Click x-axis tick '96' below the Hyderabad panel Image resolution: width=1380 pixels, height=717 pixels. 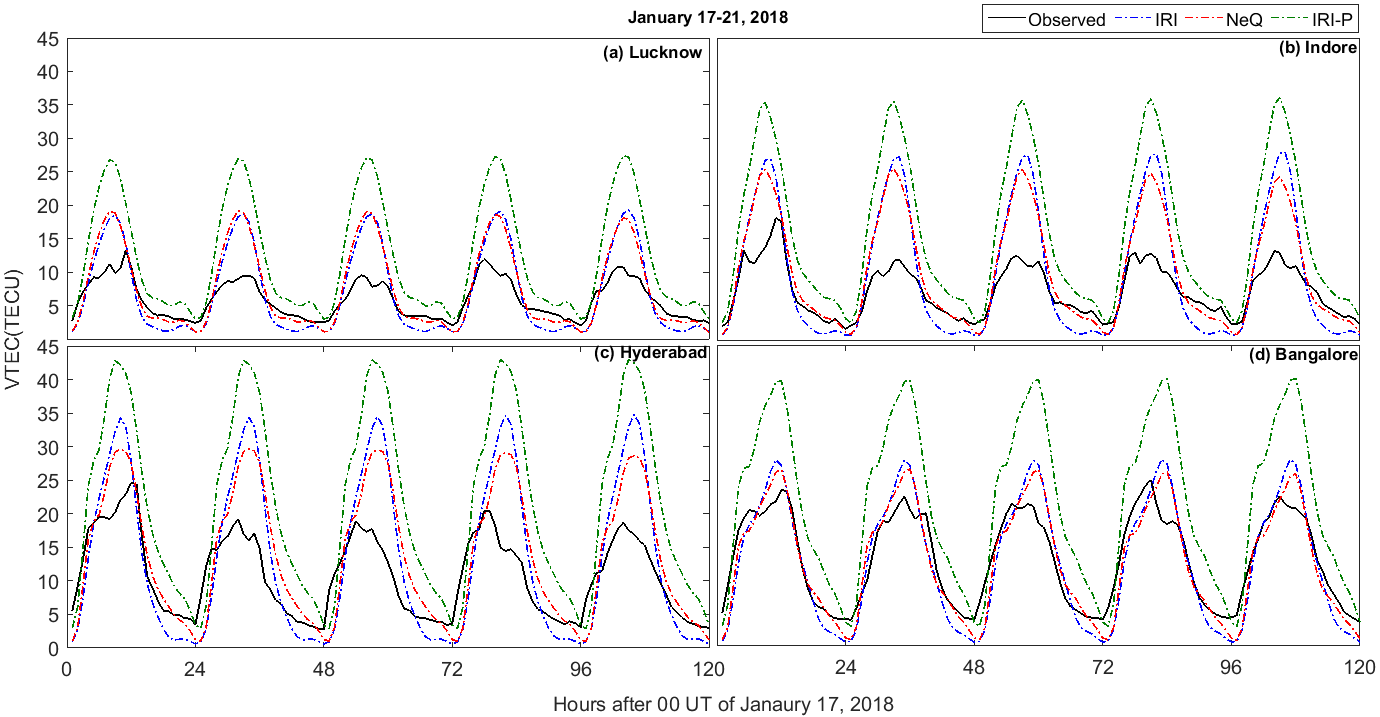pyautogui.click(x=581, y=667)
